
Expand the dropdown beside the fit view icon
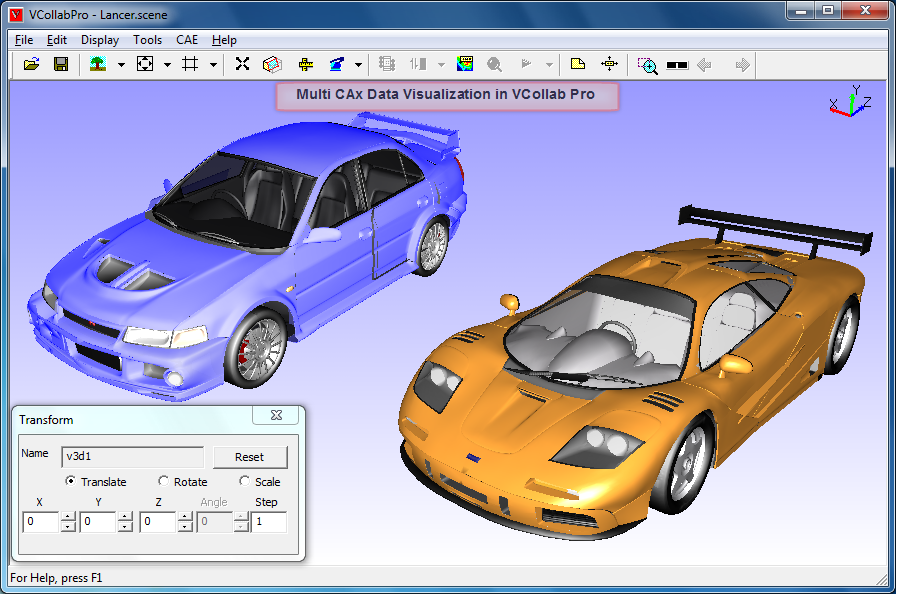coord(167,65)
